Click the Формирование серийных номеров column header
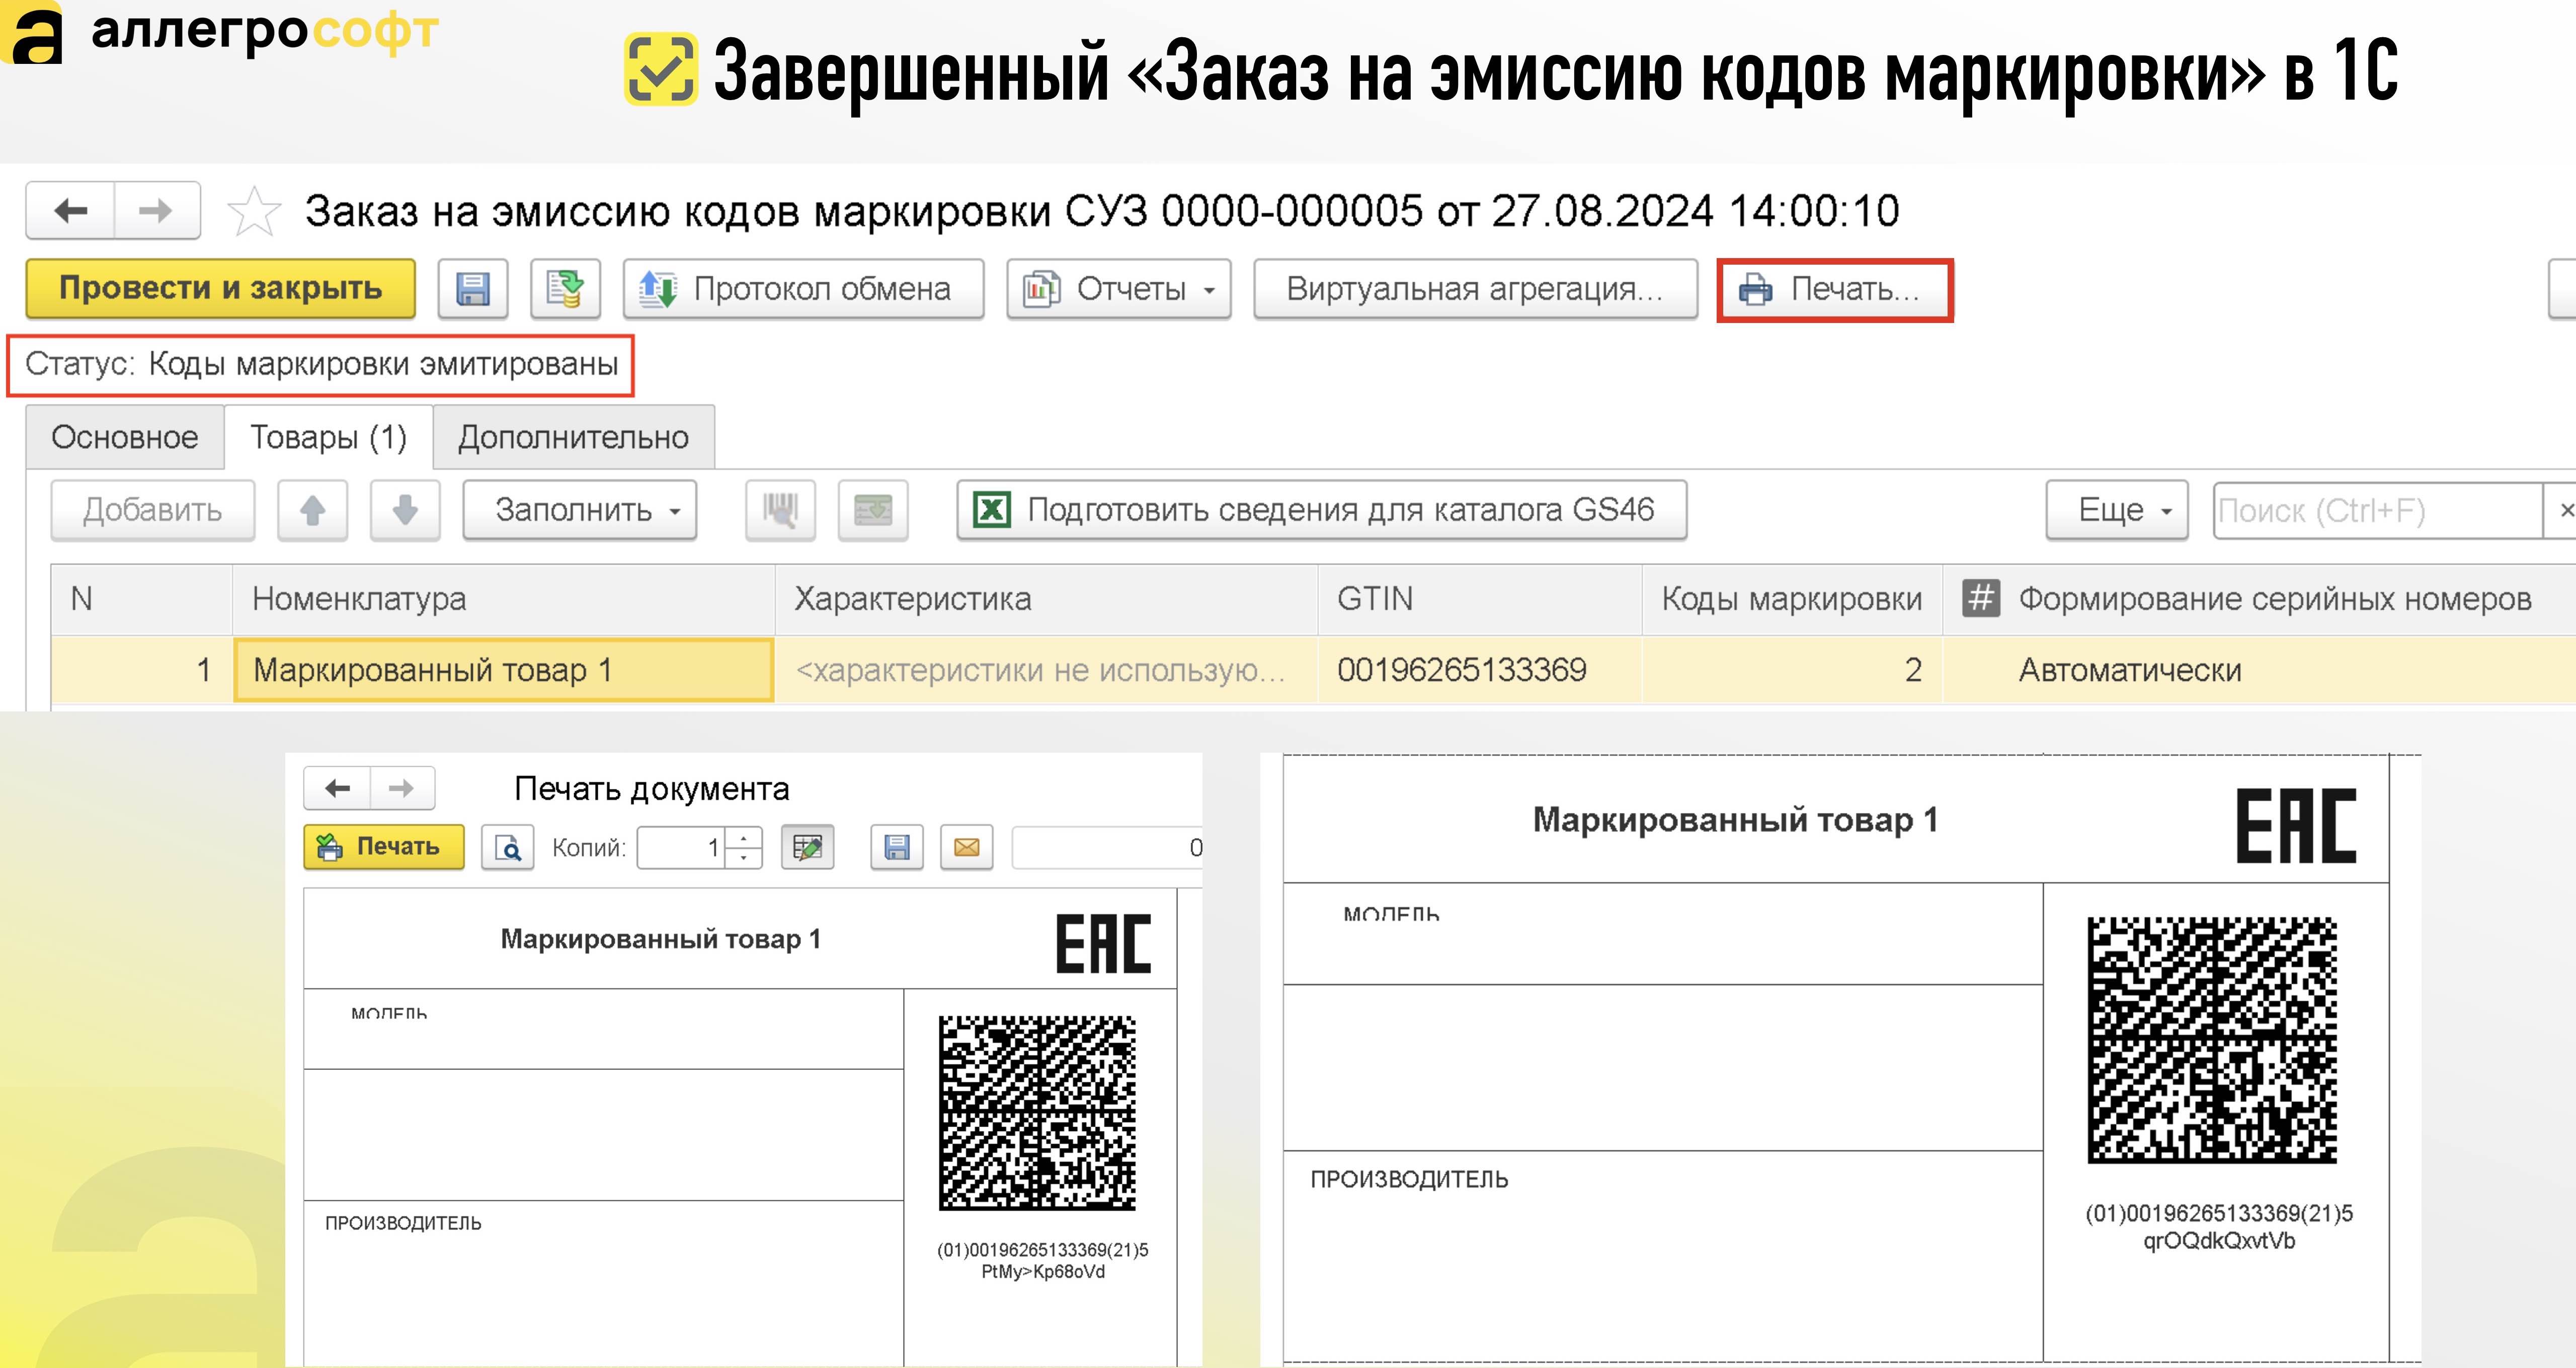2576x1368 pixels. click(x=2259, y=599)
